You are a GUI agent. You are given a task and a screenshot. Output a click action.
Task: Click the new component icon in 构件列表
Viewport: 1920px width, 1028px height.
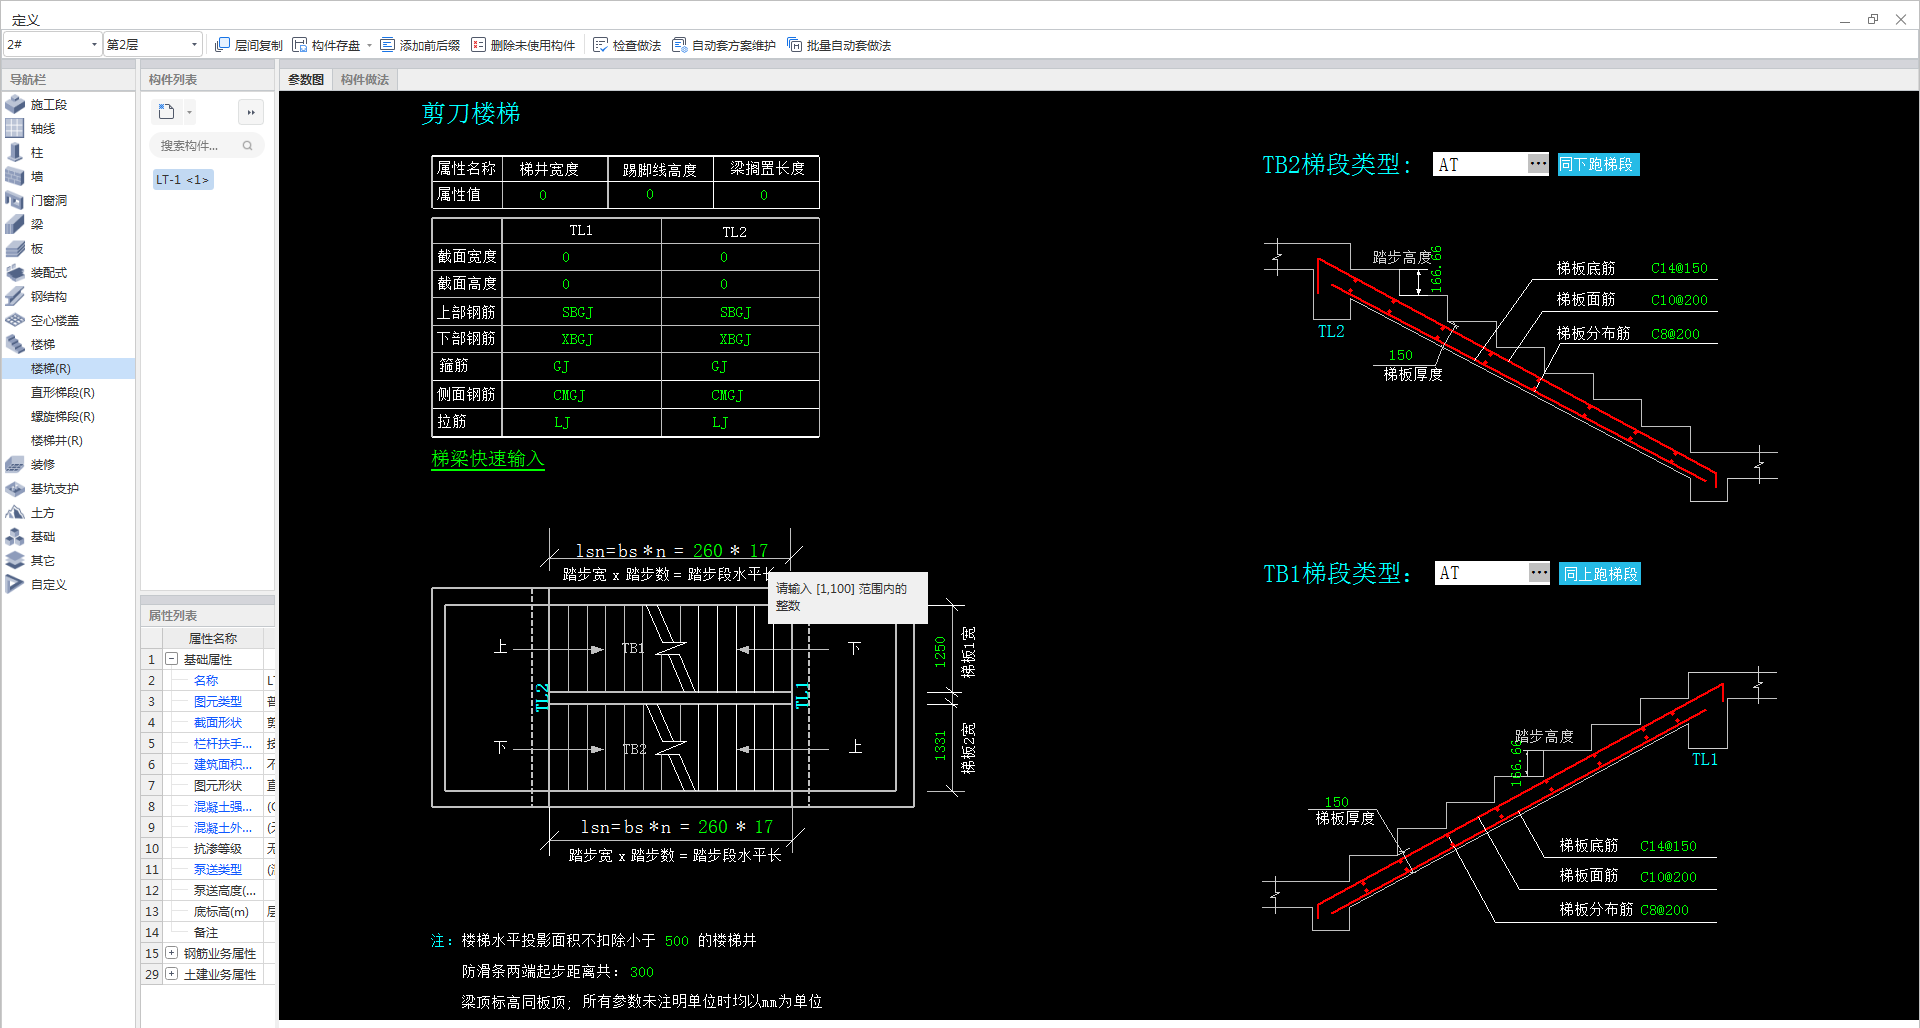(x=167, y=112)
